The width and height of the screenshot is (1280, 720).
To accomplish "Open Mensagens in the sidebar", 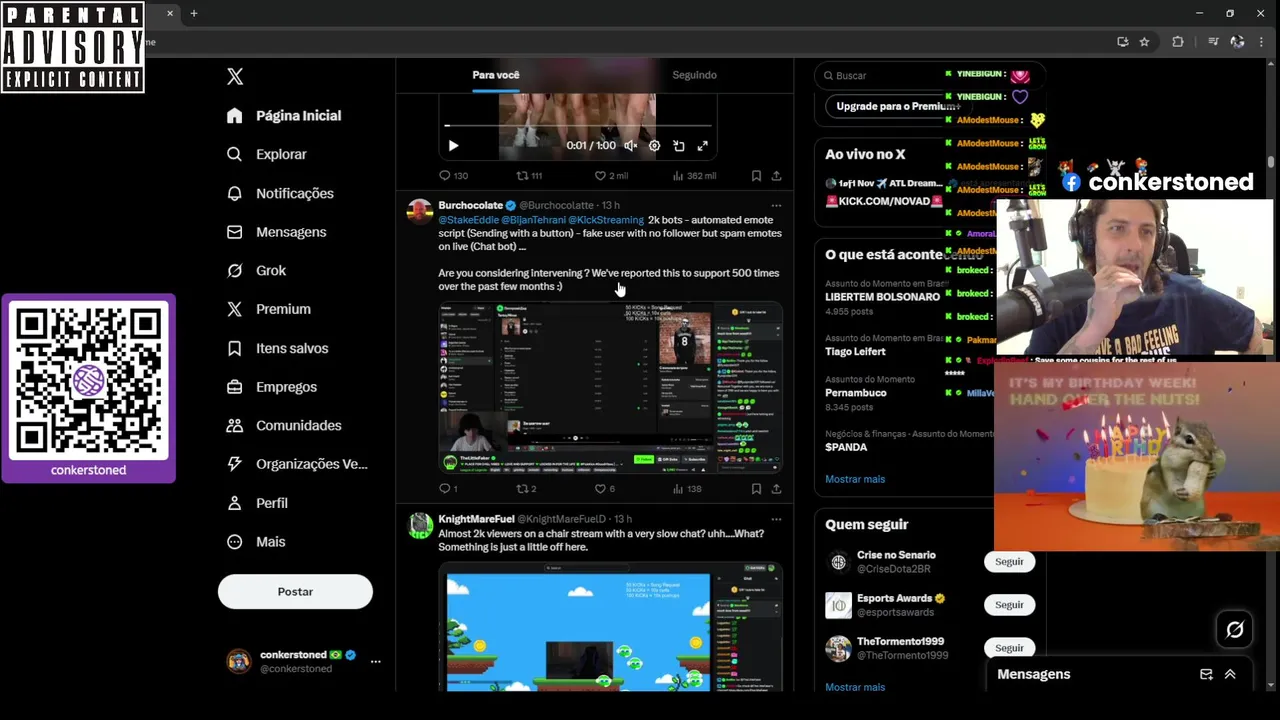I will (276, 232).
